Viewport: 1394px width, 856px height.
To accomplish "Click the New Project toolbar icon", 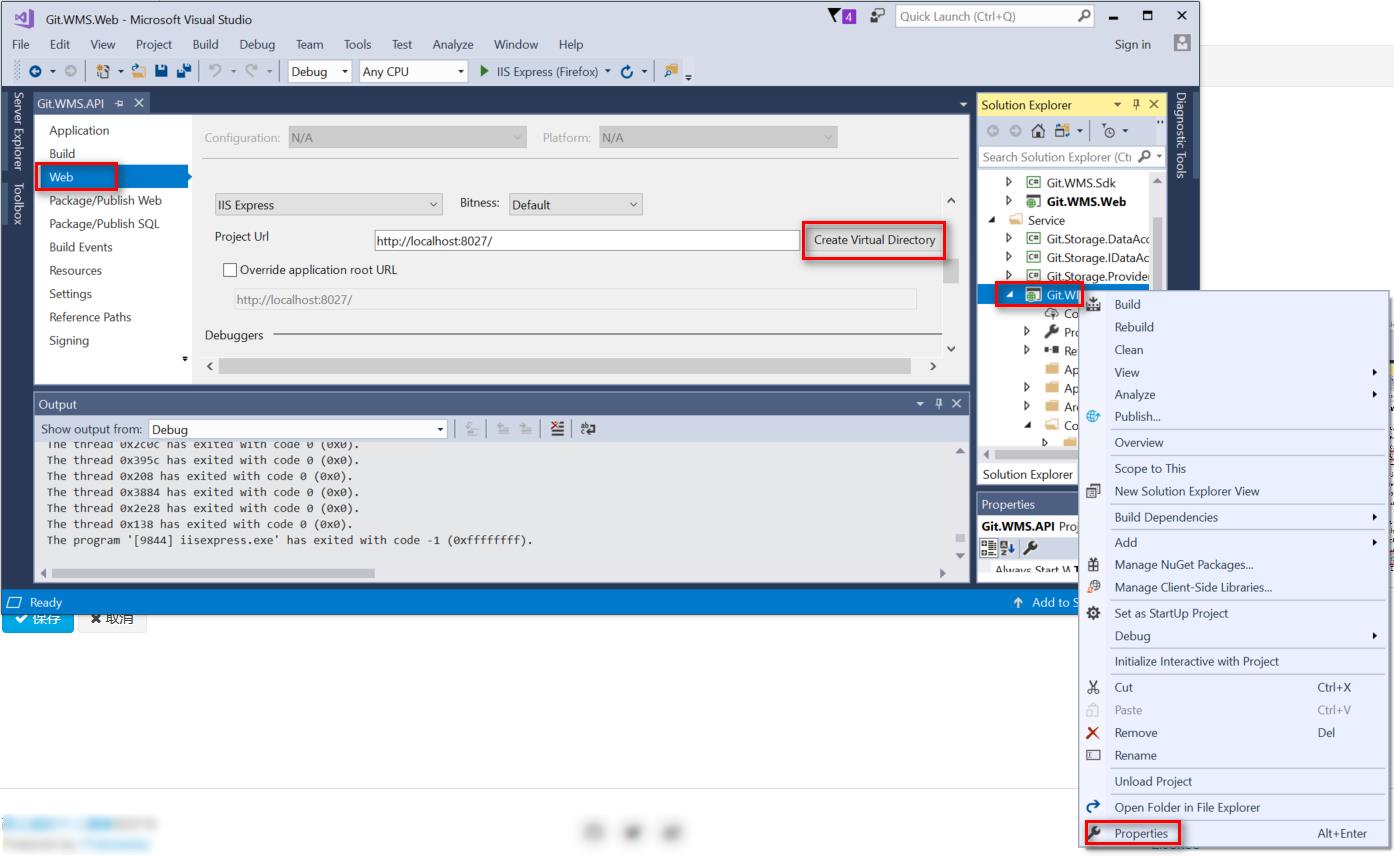I will 102,71.
